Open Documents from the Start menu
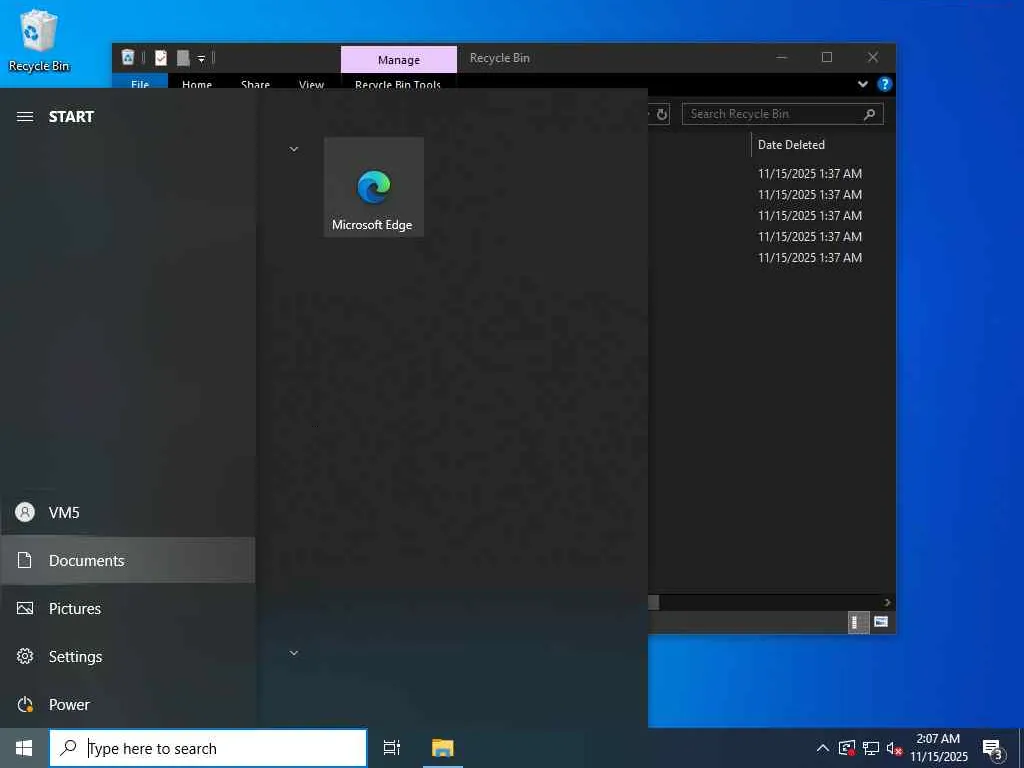Image resolution: width=1024 pixels, height=768 pixels. pos(128,560)
